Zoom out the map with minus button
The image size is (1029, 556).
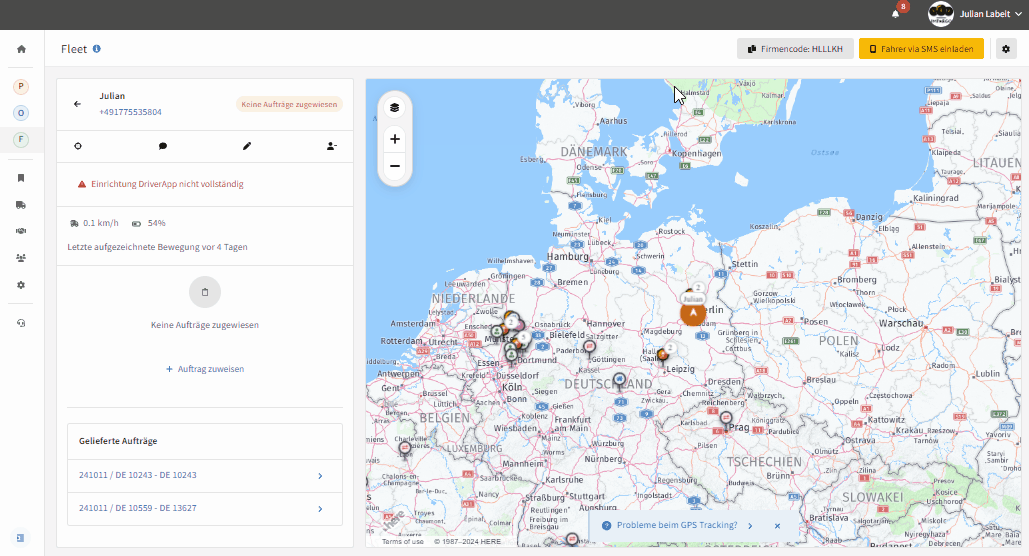(394, 166)
